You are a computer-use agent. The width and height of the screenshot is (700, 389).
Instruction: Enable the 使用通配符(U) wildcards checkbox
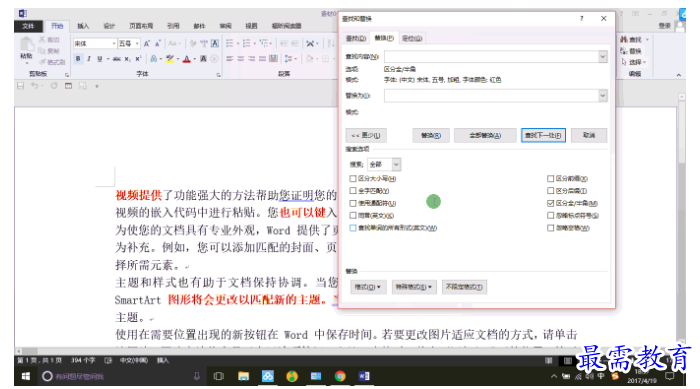click(353, 203)
